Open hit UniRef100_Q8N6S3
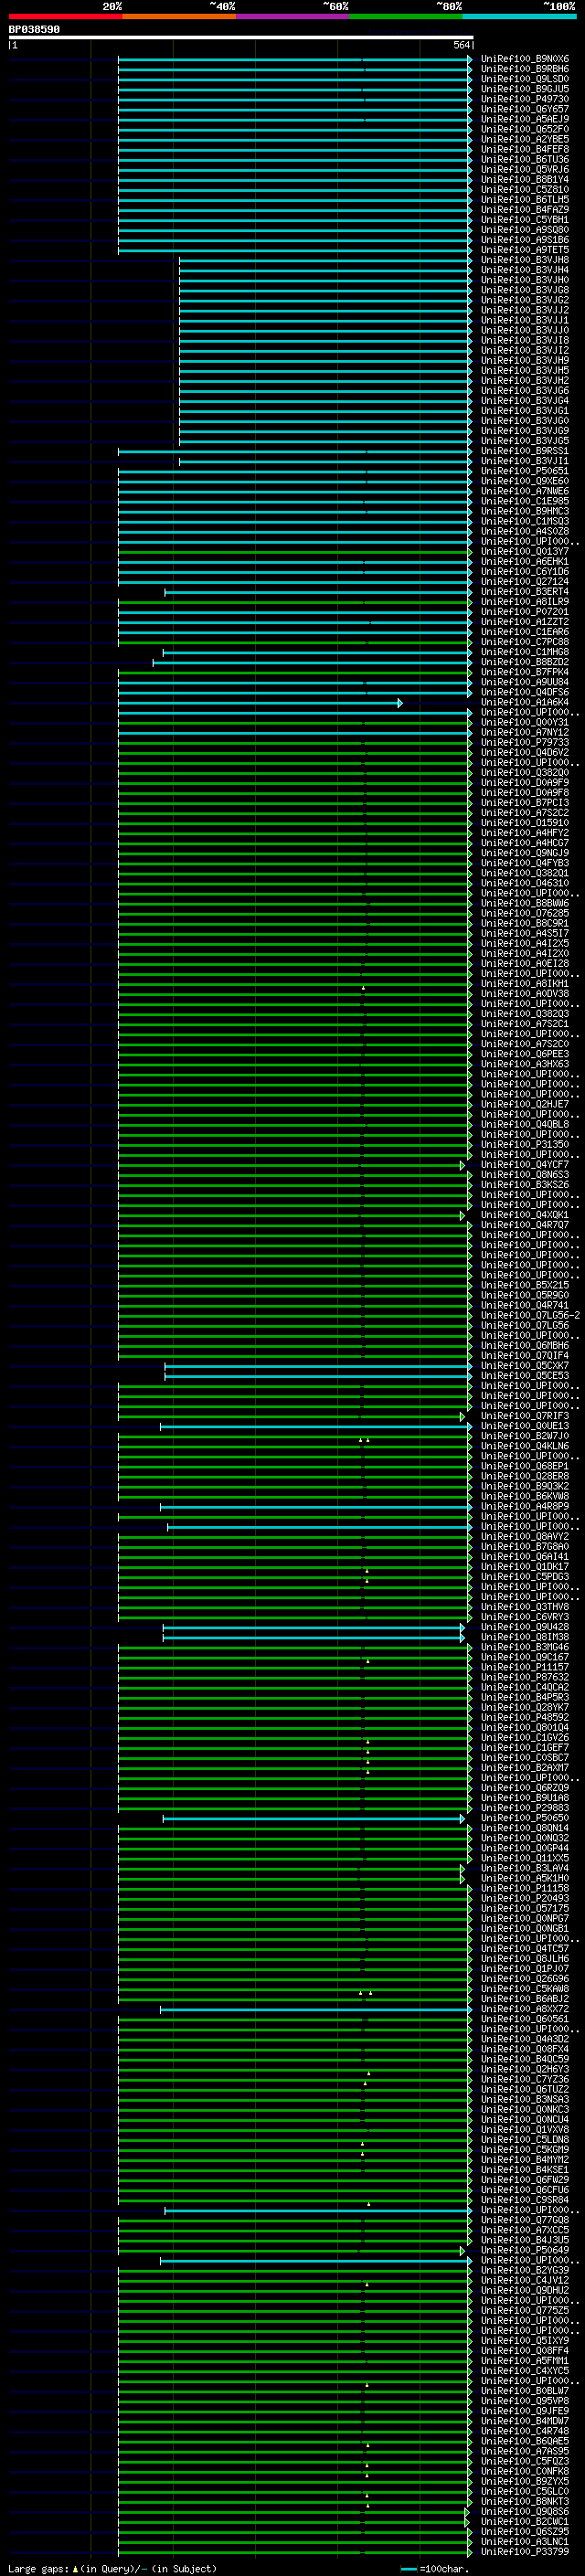Image resolution: width=585 pixels, height=2576 pixels. [x=525, y=1175]
